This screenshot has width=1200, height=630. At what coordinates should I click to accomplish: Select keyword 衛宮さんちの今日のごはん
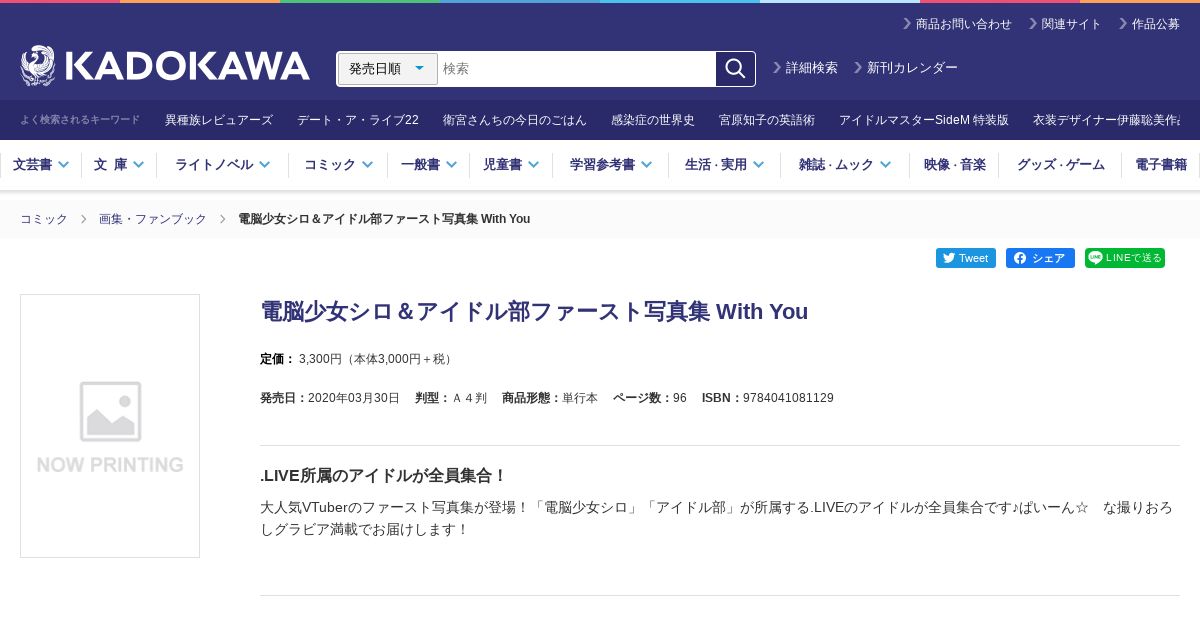(515, 120)
